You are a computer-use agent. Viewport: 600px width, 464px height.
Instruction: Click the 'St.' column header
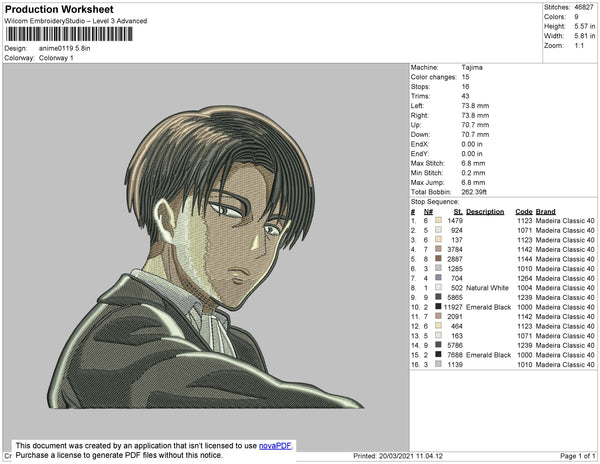coord(458,212)
